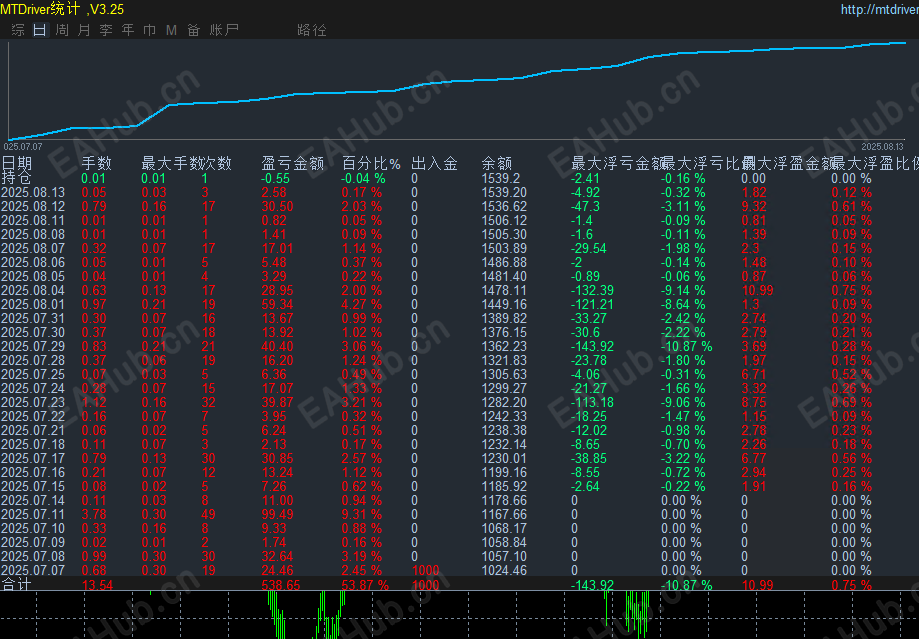The image size is (919, 639).
Task: Click the blue equity curve chart
Action: point(457,88)
